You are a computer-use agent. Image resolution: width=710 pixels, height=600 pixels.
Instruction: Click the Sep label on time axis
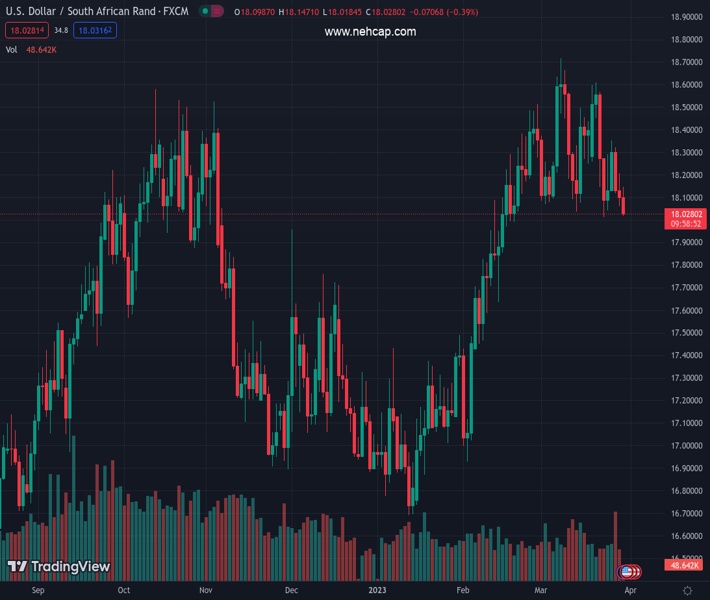point(38,590)
